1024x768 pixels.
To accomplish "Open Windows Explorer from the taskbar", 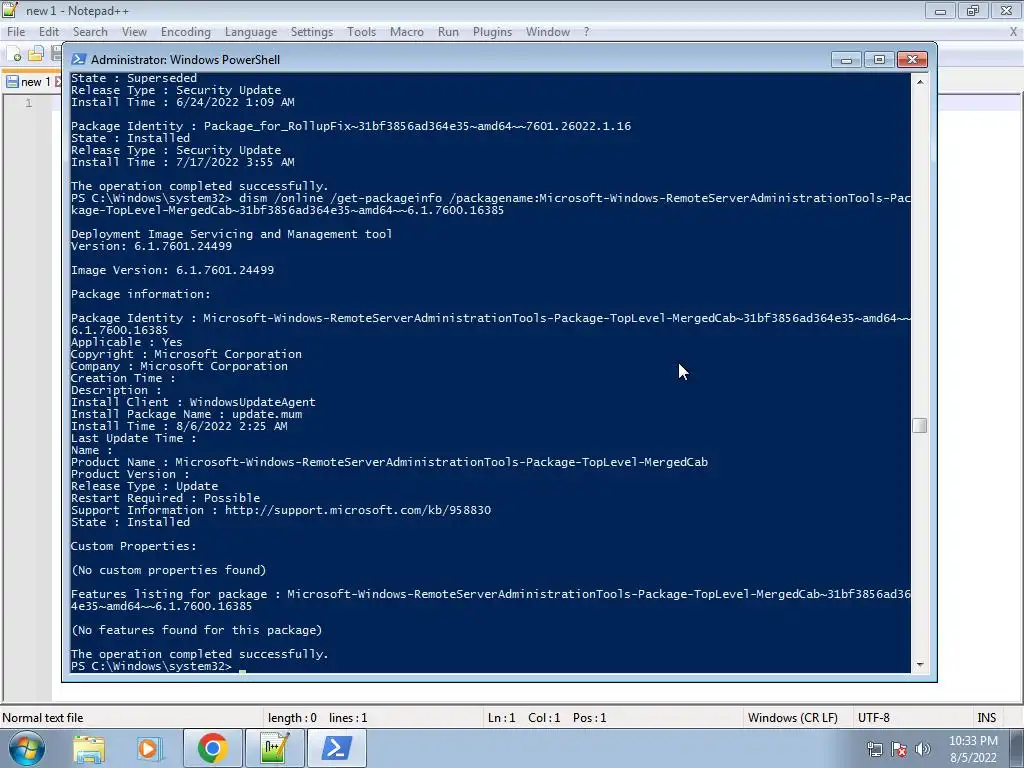I will [x=89, y=748].
